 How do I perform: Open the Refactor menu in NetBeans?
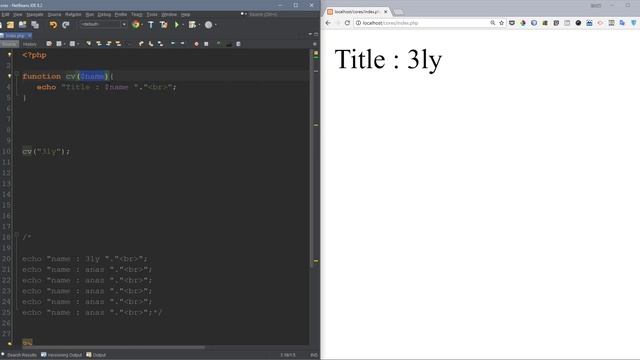point(73,14)
